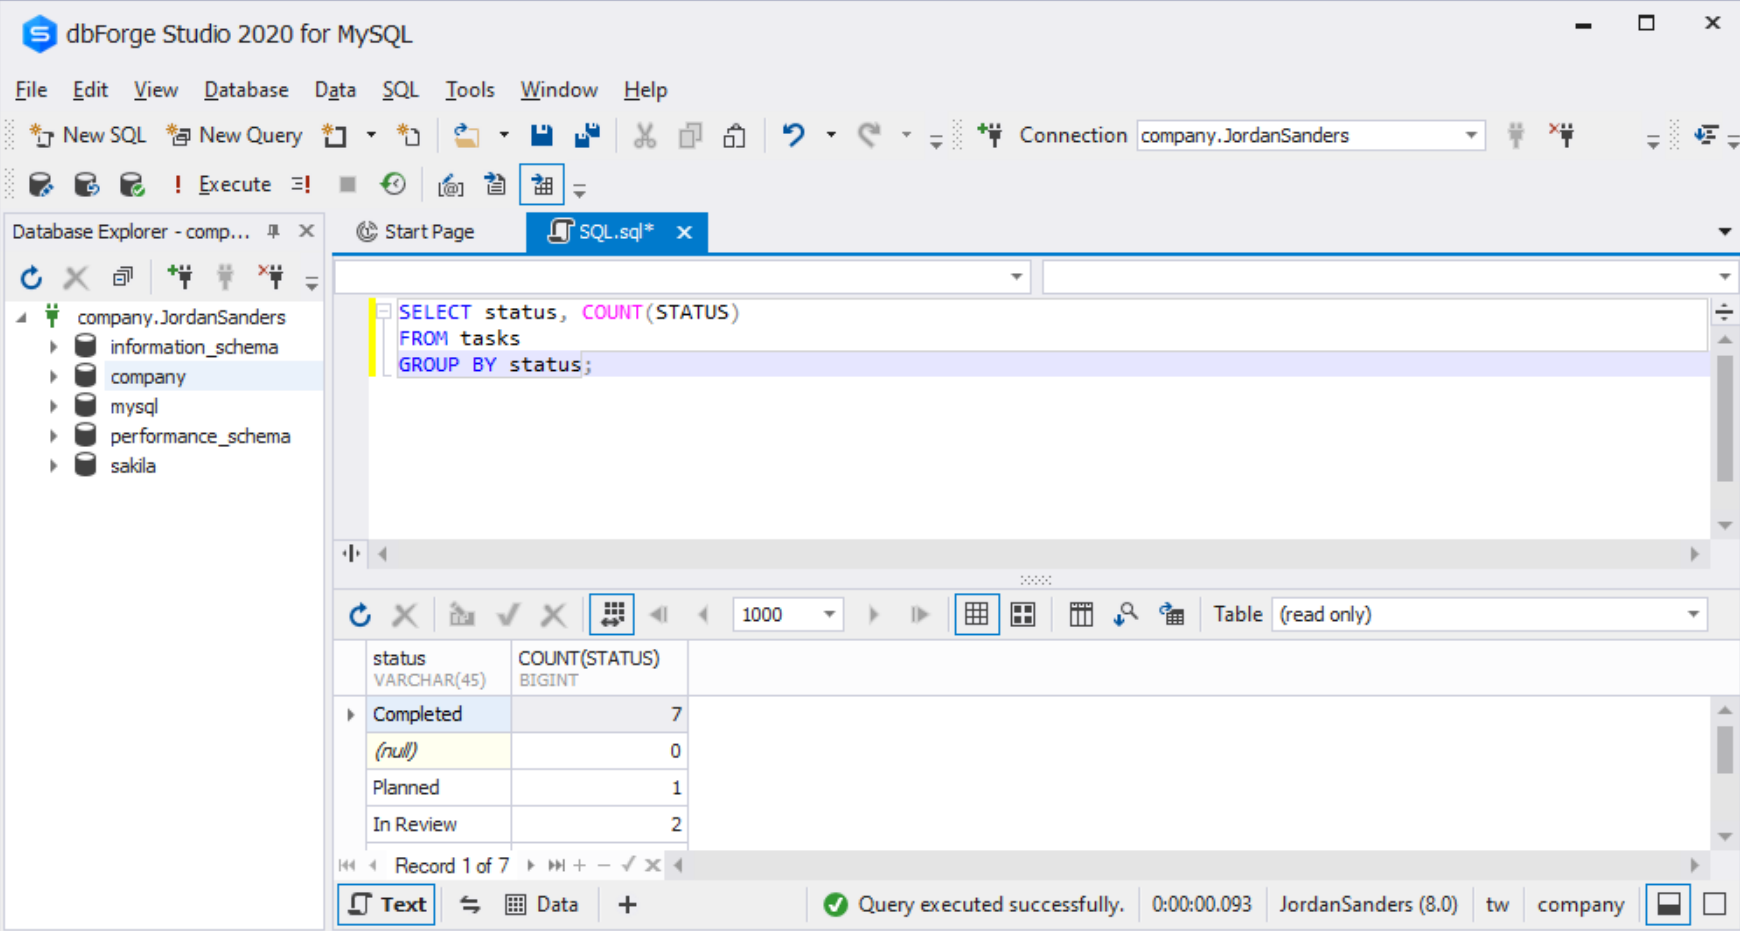Image resolution: width=1740 pixels, height=931 pixels.
Task: Collapse the company.JordanSanders connection node
Action: [22, 317]
